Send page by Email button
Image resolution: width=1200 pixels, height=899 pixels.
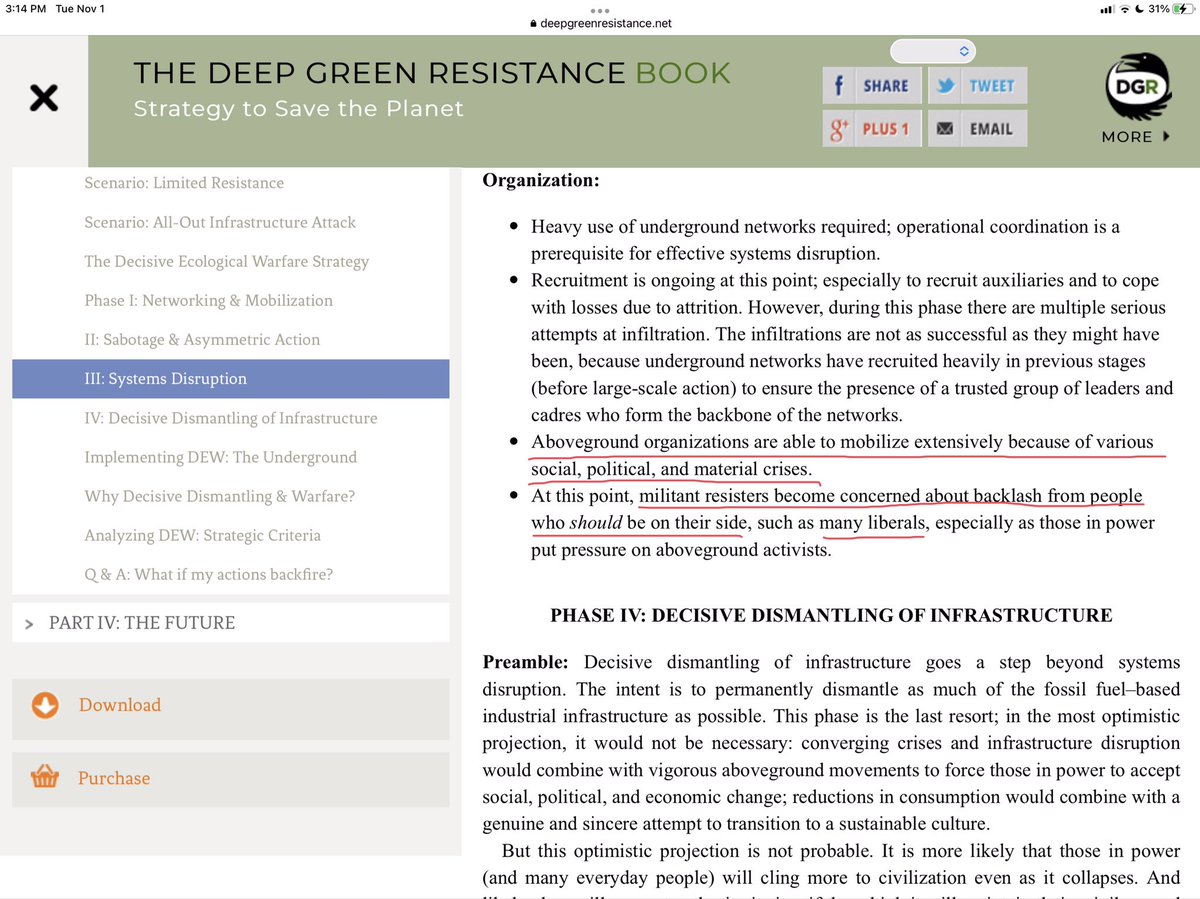[x=976, y=129]
